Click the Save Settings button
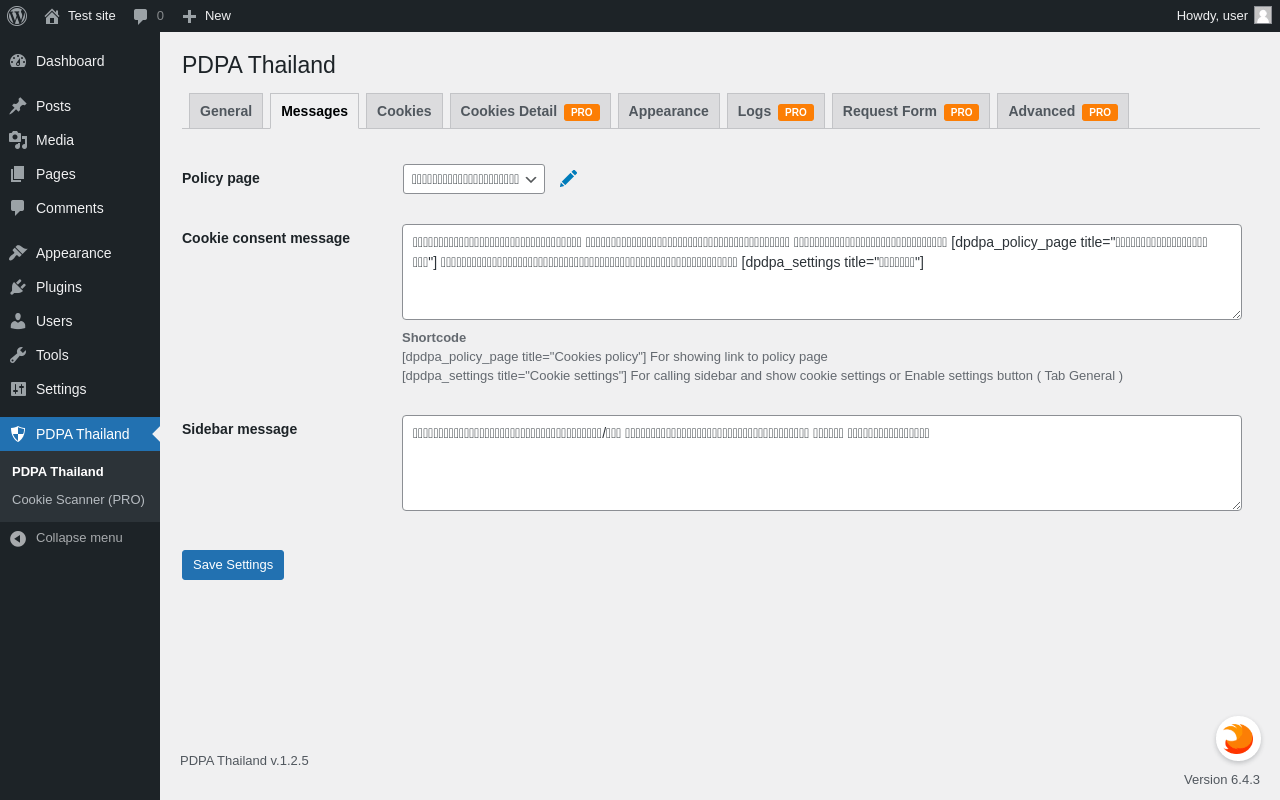Viewport: 1280px width, 800px height. pos(233,565)
